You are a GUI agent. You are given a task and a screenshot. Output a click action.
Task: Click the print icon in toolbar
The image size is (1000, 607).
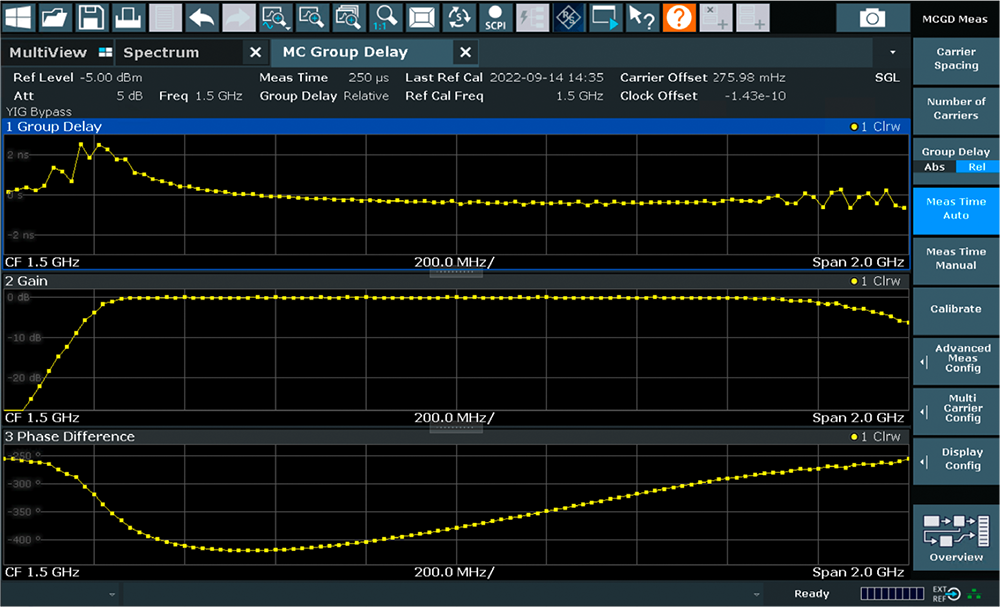coord(127,17)
